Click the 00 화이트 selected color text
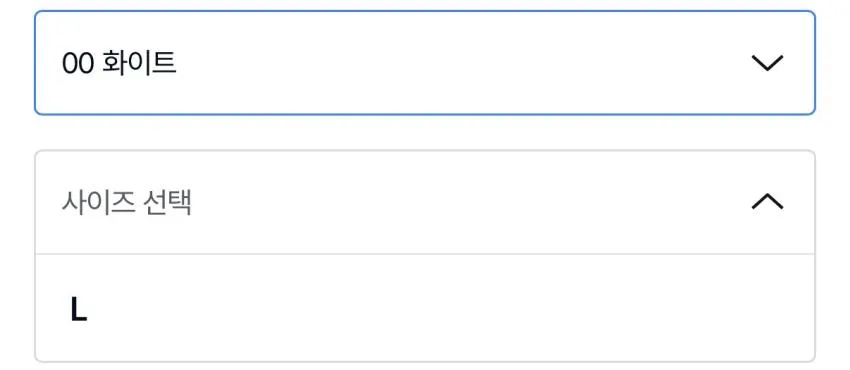850x370 pixels. point(119,63)
